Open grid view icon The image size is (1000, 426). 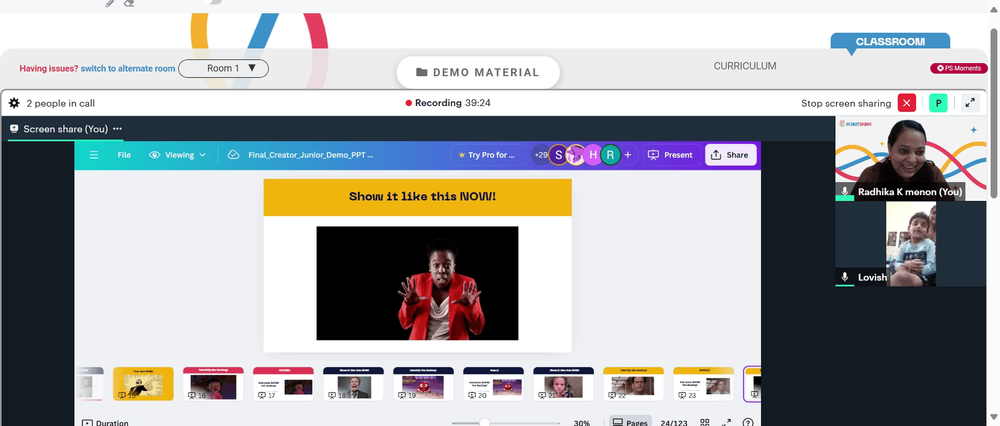click(705, 422)
